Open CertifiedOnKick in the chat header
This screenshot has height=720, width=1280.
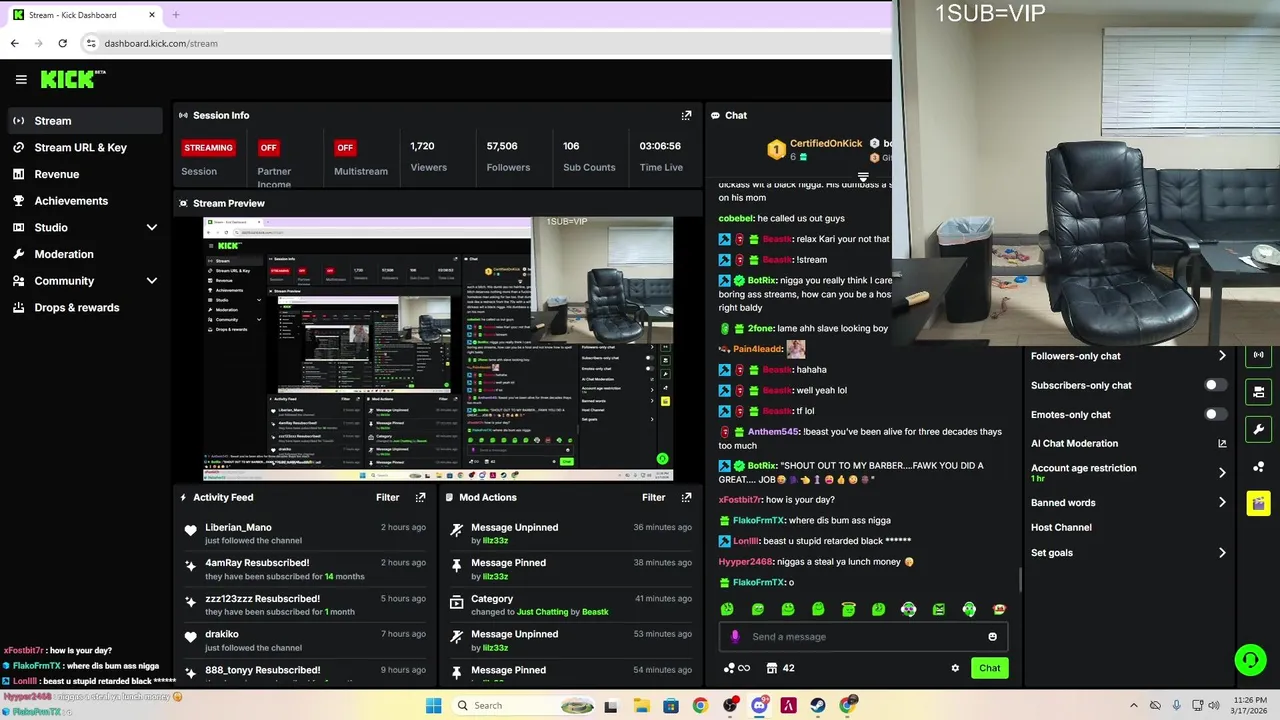[826, 144]
